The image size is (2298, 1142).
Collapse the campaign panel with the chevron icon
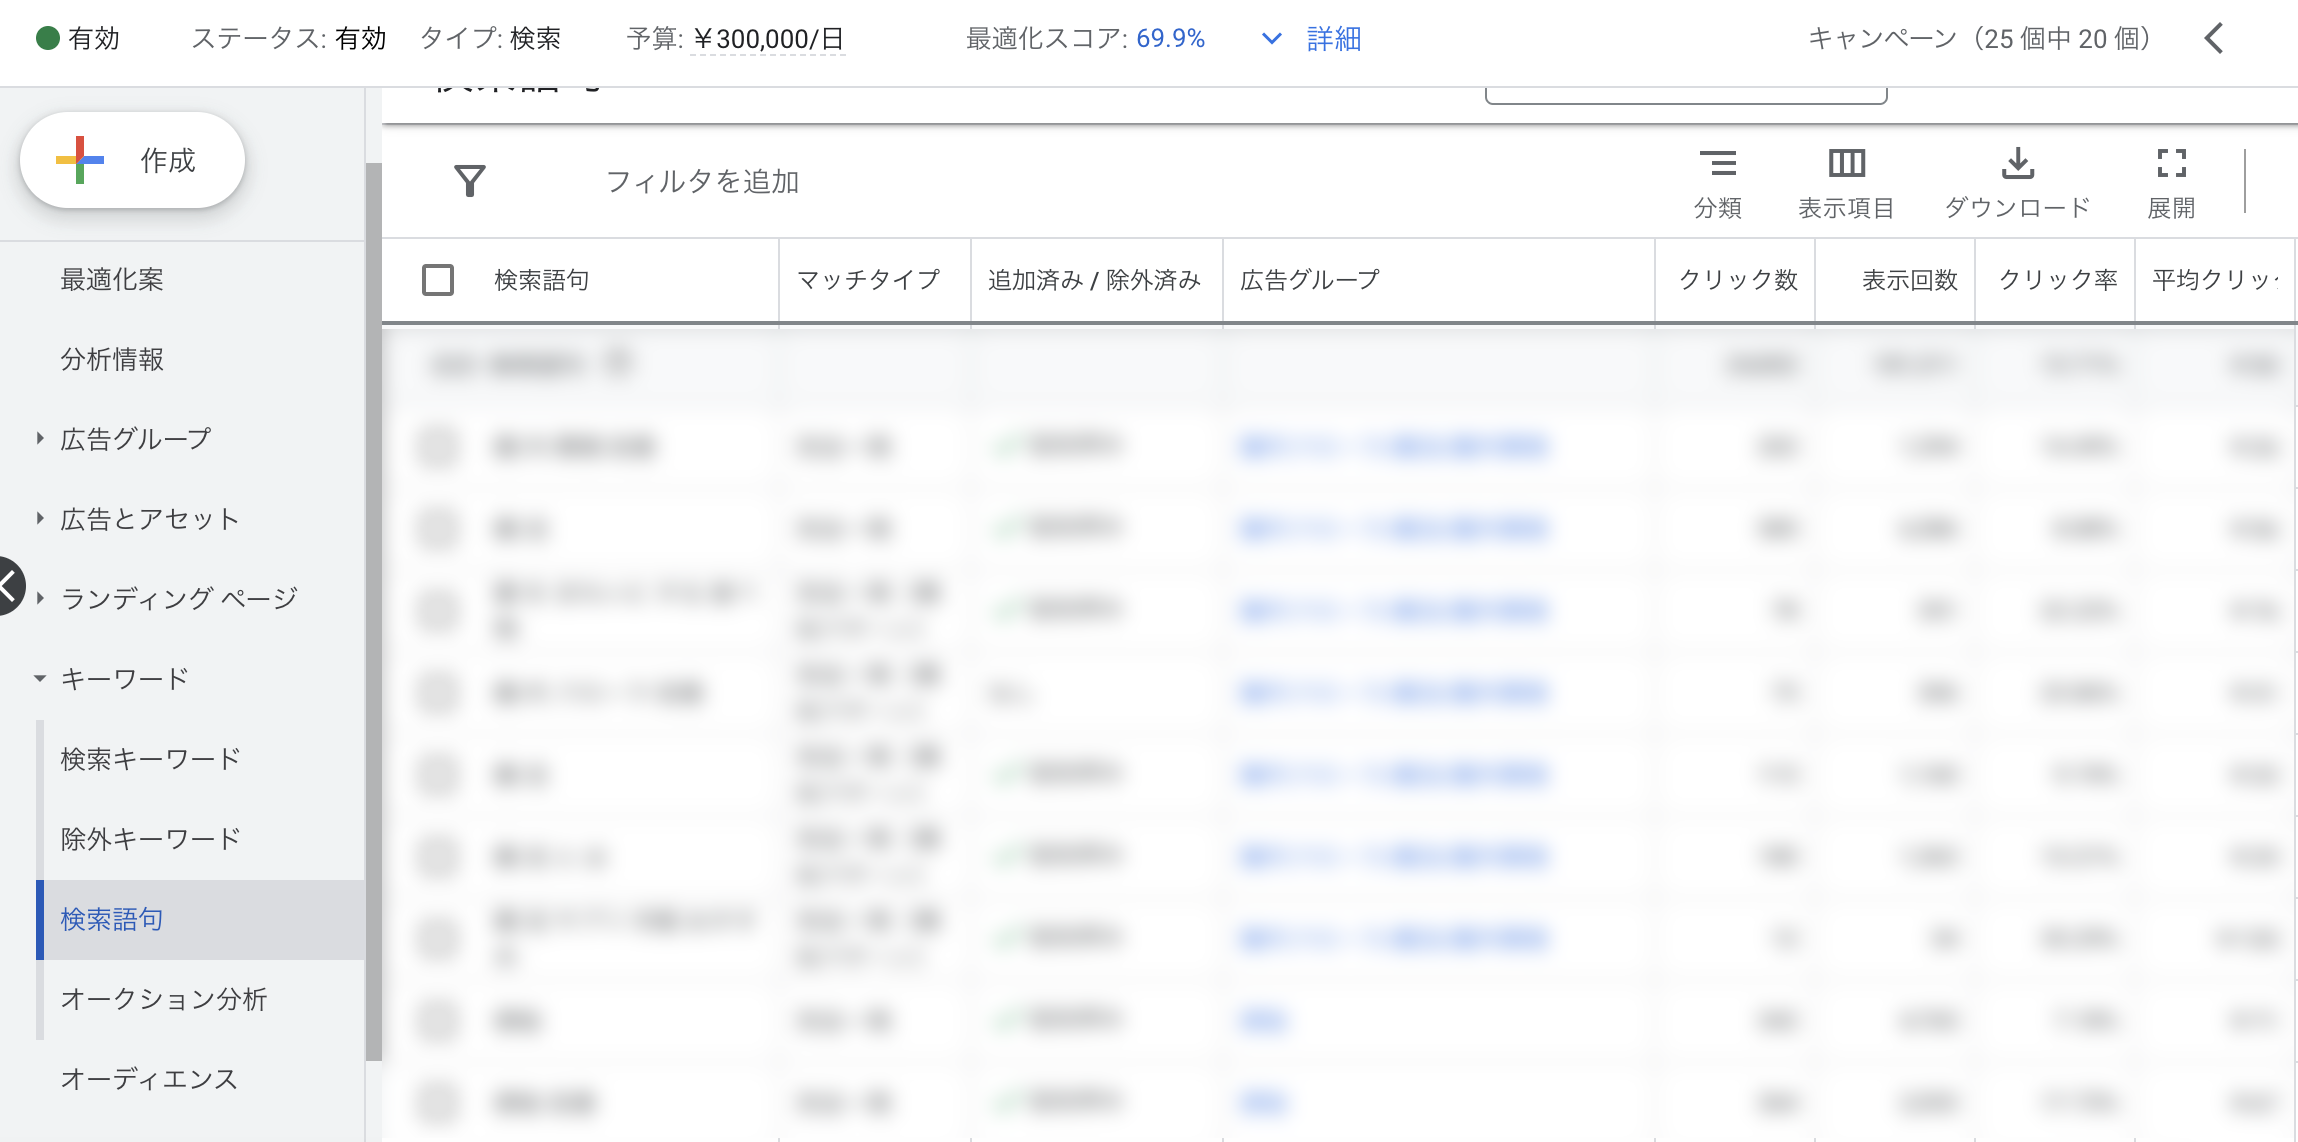[x=2213, y=39]
